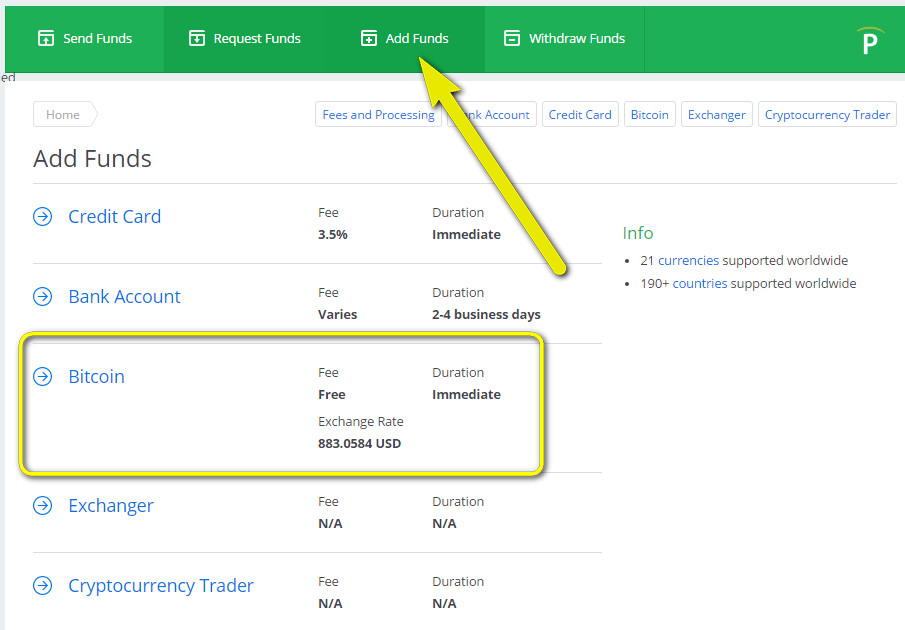Open the Withdraw Funds menu tab
905x630 pixels.
point(565,39)
